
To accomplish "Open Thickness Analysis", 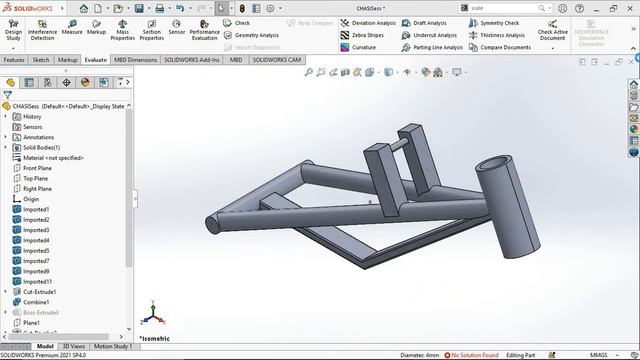I will pos(497,35).
